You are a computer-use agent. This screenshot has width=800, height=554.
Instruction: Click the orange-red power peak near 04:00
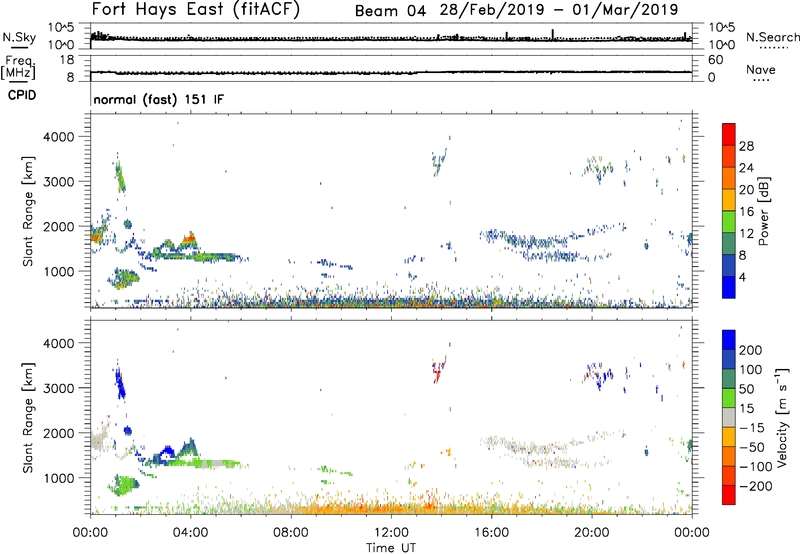click(190, 239)
